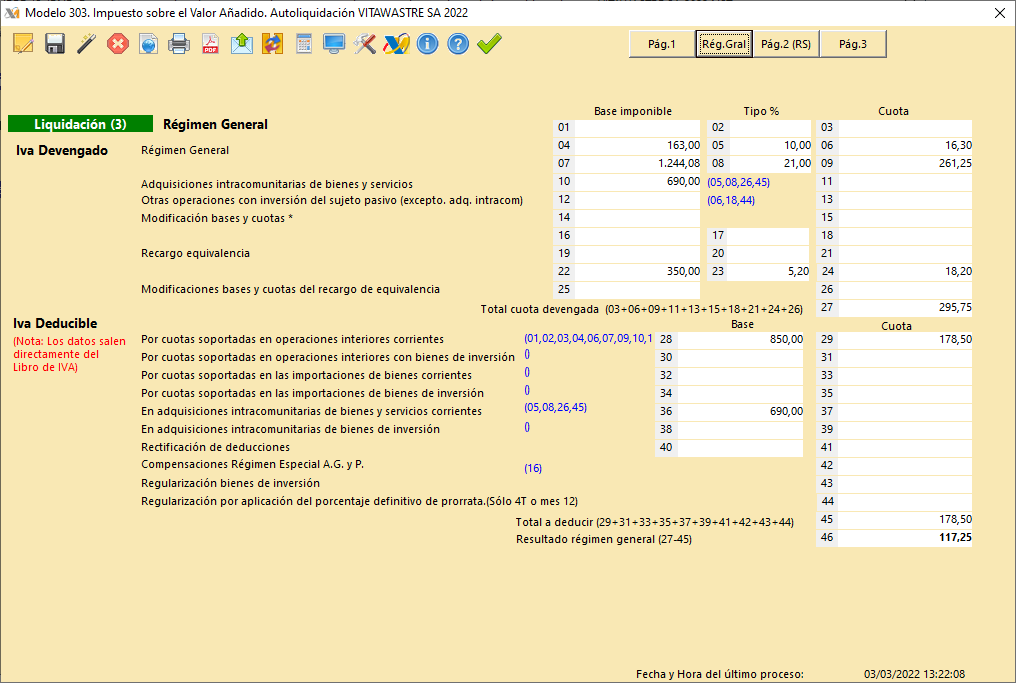This screenshot has height=683, width=1016.
Task: Click field 08 showing 21,00
Action: coord(769,163)
